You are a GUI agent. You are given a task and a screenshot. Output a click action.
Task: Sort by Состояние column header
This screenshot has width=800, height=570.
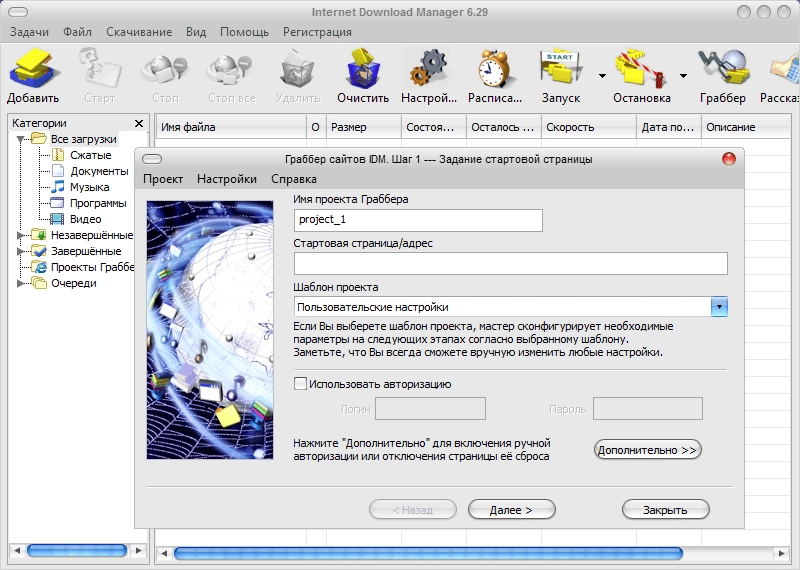434,127
